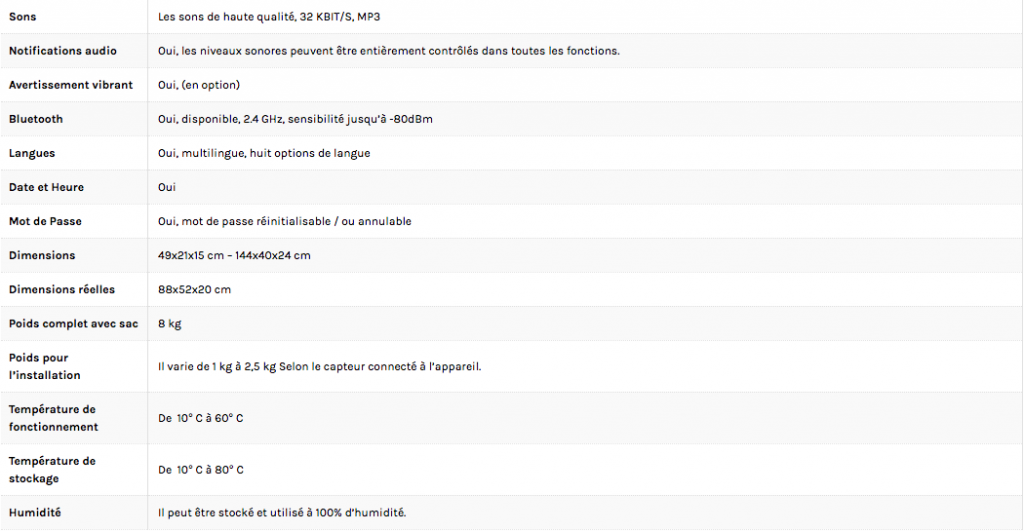Select the Humidité row label
This screenshot has height=532, width=1024.
coord(35,512)
